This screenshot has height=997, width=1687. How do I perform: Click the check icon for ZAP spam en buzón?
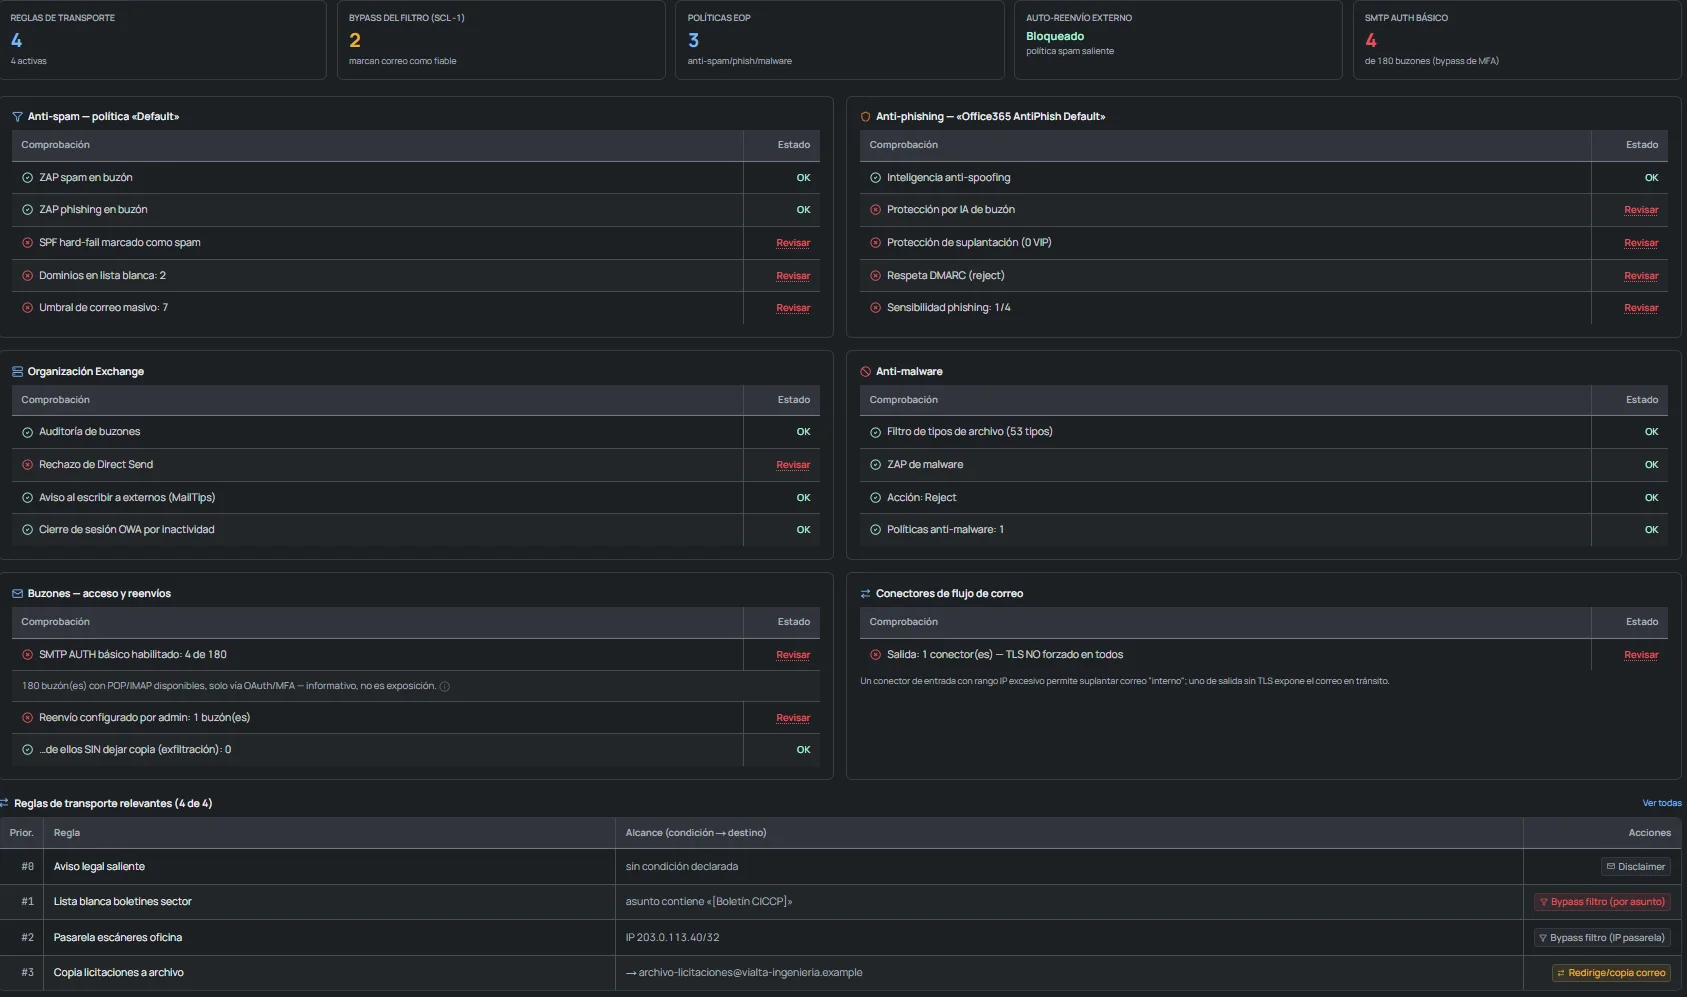pyautogui.click(x=28, y=178)
